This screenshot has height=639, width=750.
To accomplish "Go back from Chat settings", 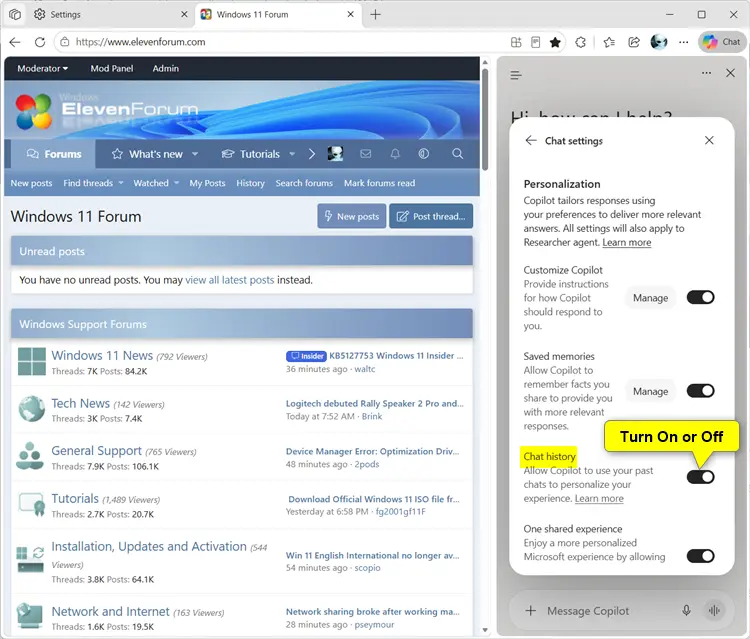I will (531, 140).
